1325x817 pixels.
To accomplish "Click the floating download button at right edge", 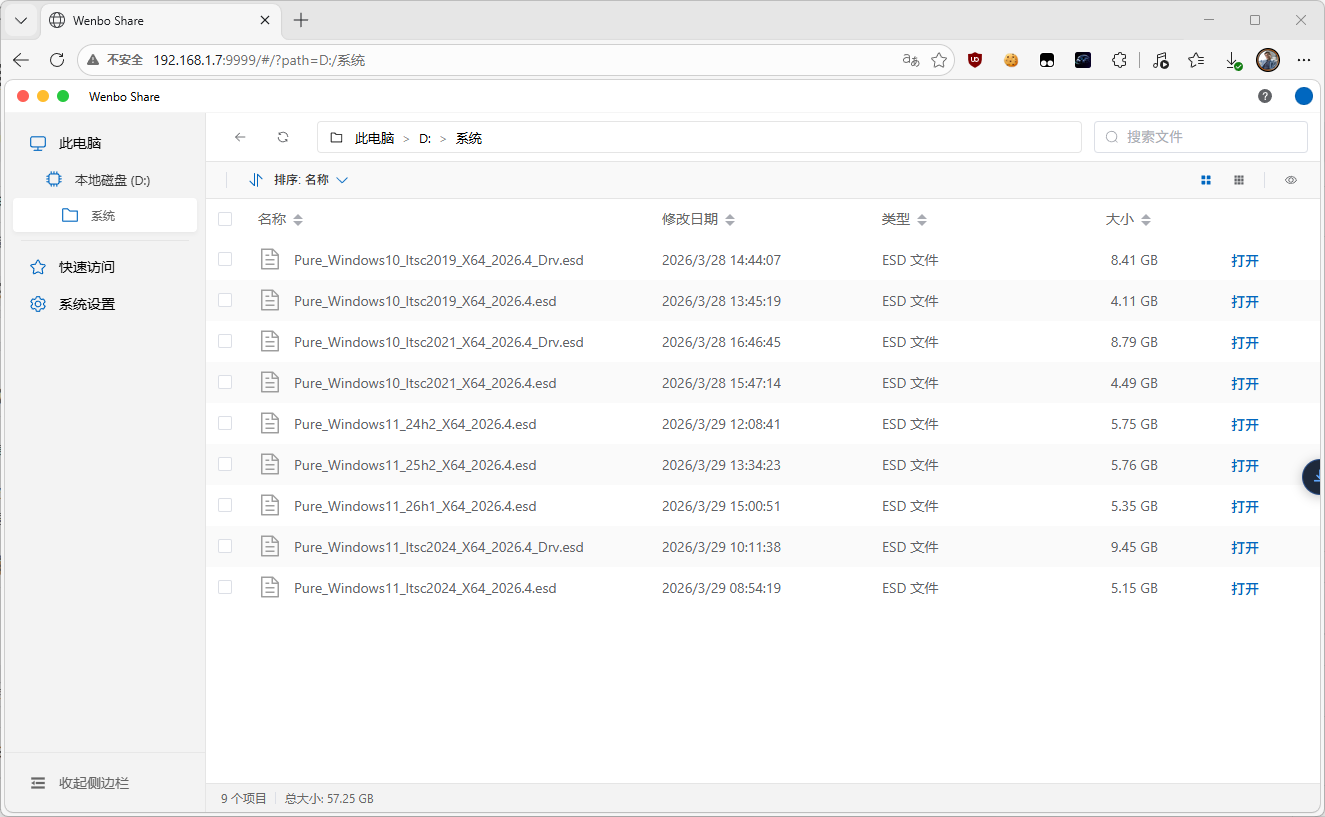I will 1315,477.
